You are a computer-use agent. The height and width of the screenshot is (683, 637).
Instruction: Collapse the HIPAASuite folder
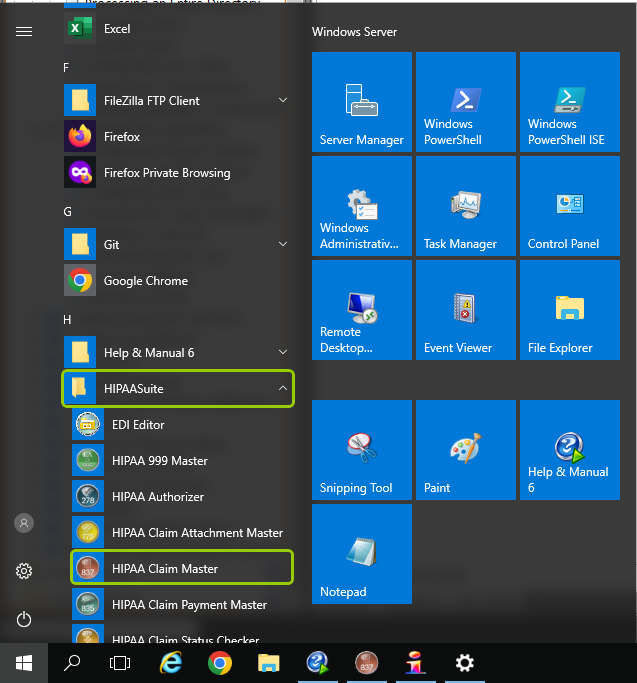[x=178, y=389]
